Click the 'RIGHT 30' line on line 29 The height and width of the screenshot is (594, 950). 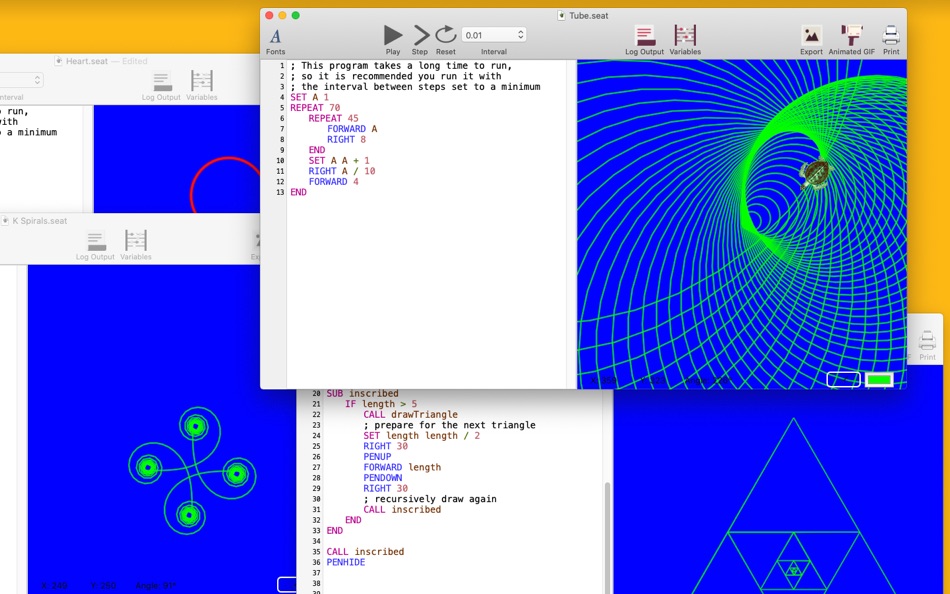click(385, 489)
